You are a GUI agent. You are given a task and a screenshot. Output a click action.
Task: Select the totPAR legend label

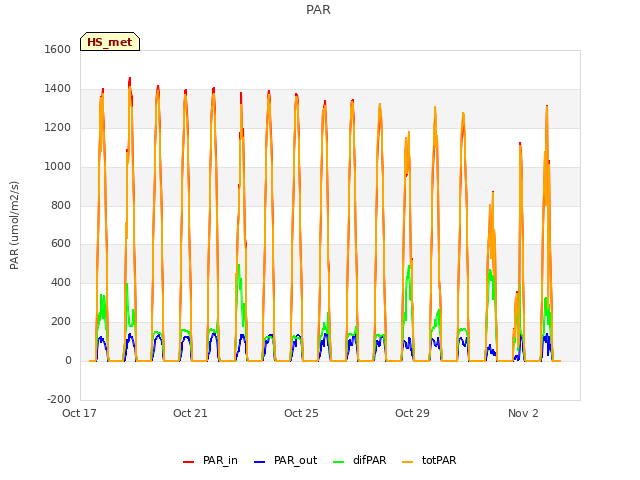point(439,460)
